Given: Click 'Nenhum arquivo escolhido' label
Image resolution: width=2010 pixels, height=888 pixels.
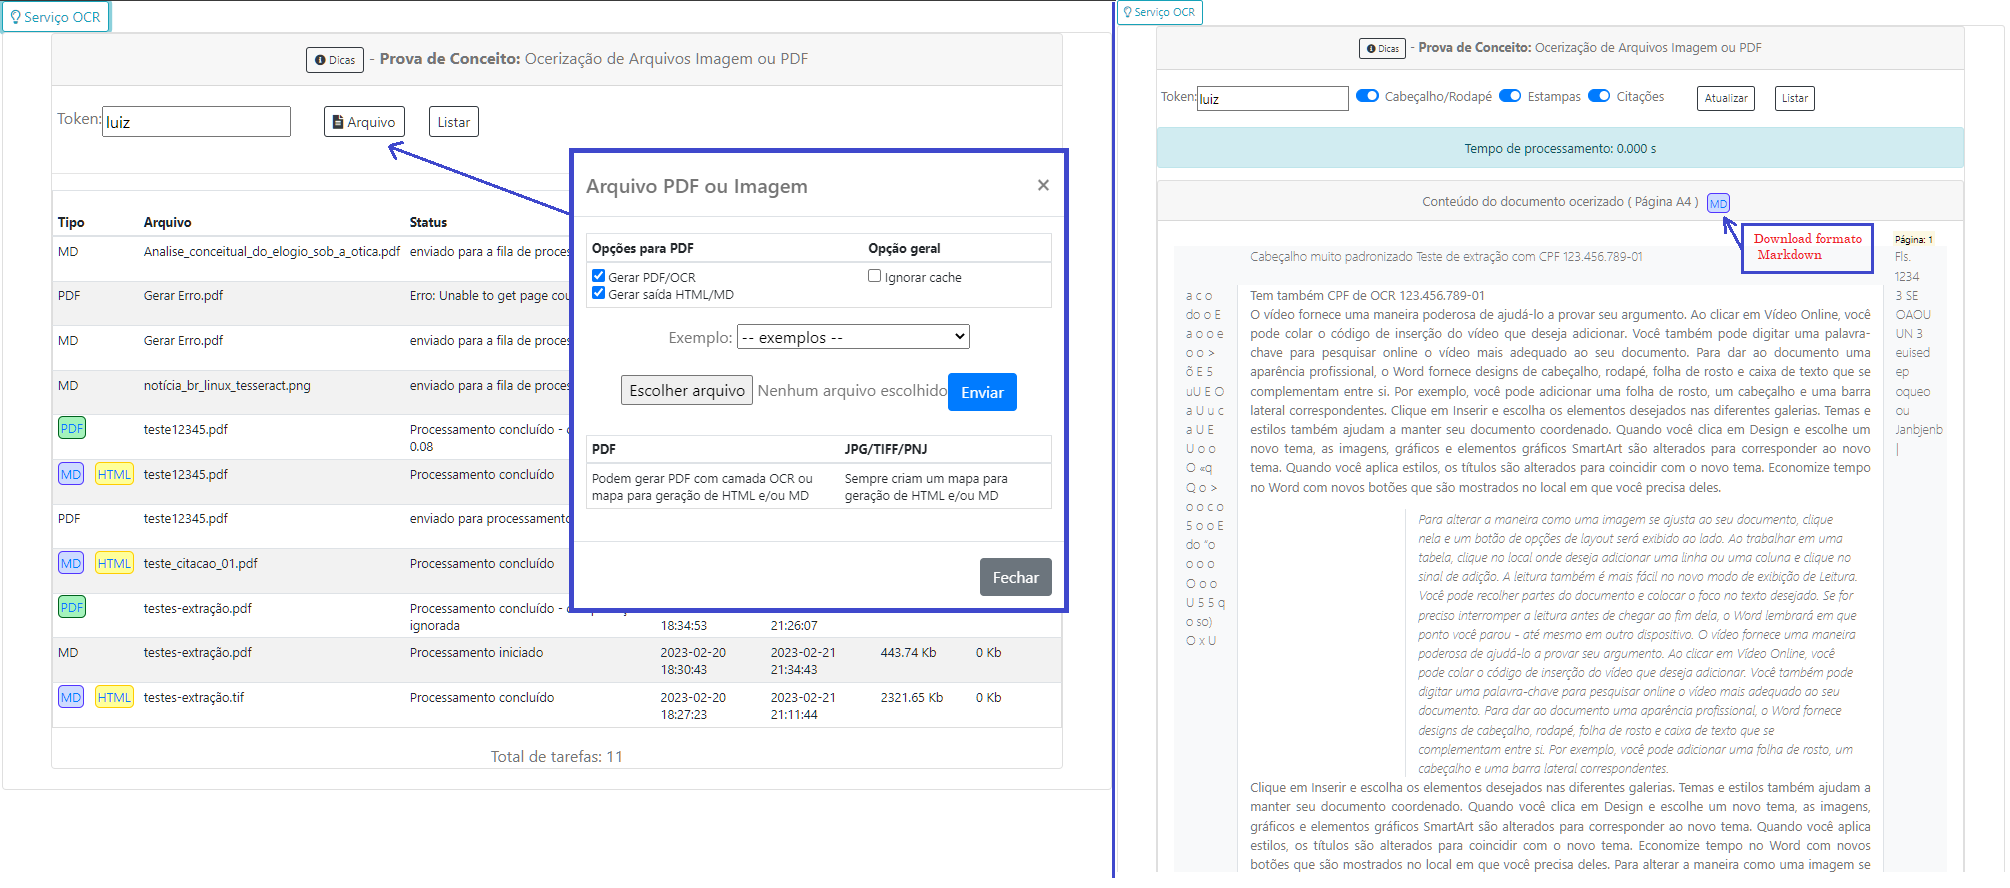Looking at the screenshot, I should (852, 390).
